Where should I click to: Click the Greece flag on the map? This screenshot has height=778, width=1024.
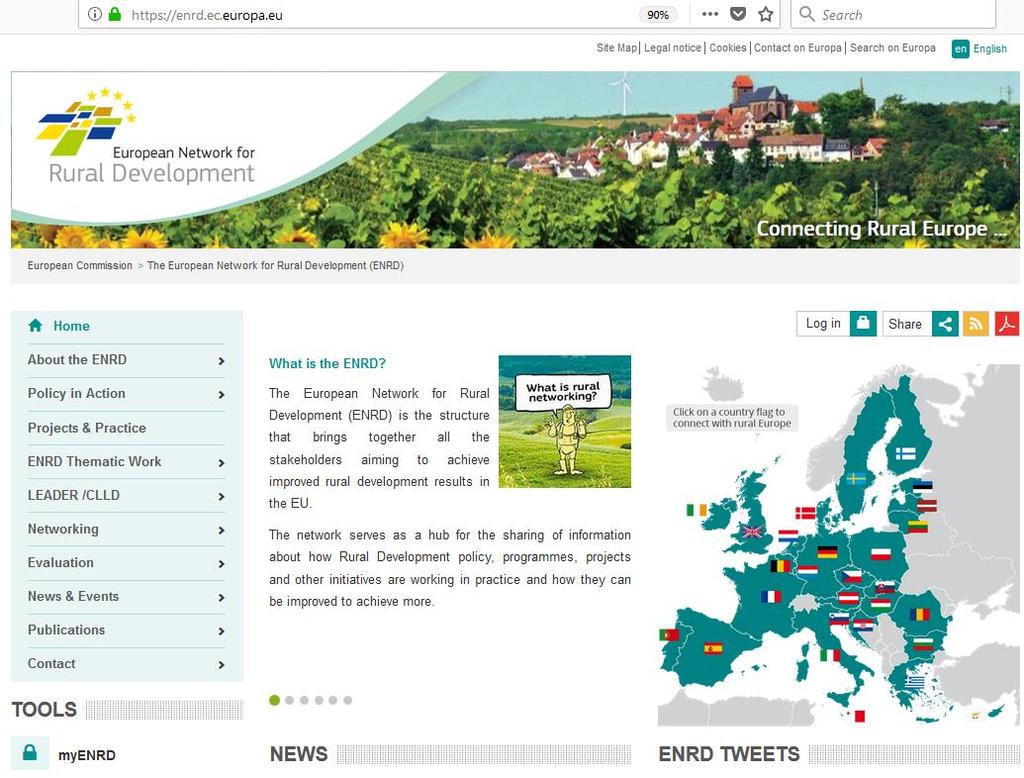coord(915,683)
